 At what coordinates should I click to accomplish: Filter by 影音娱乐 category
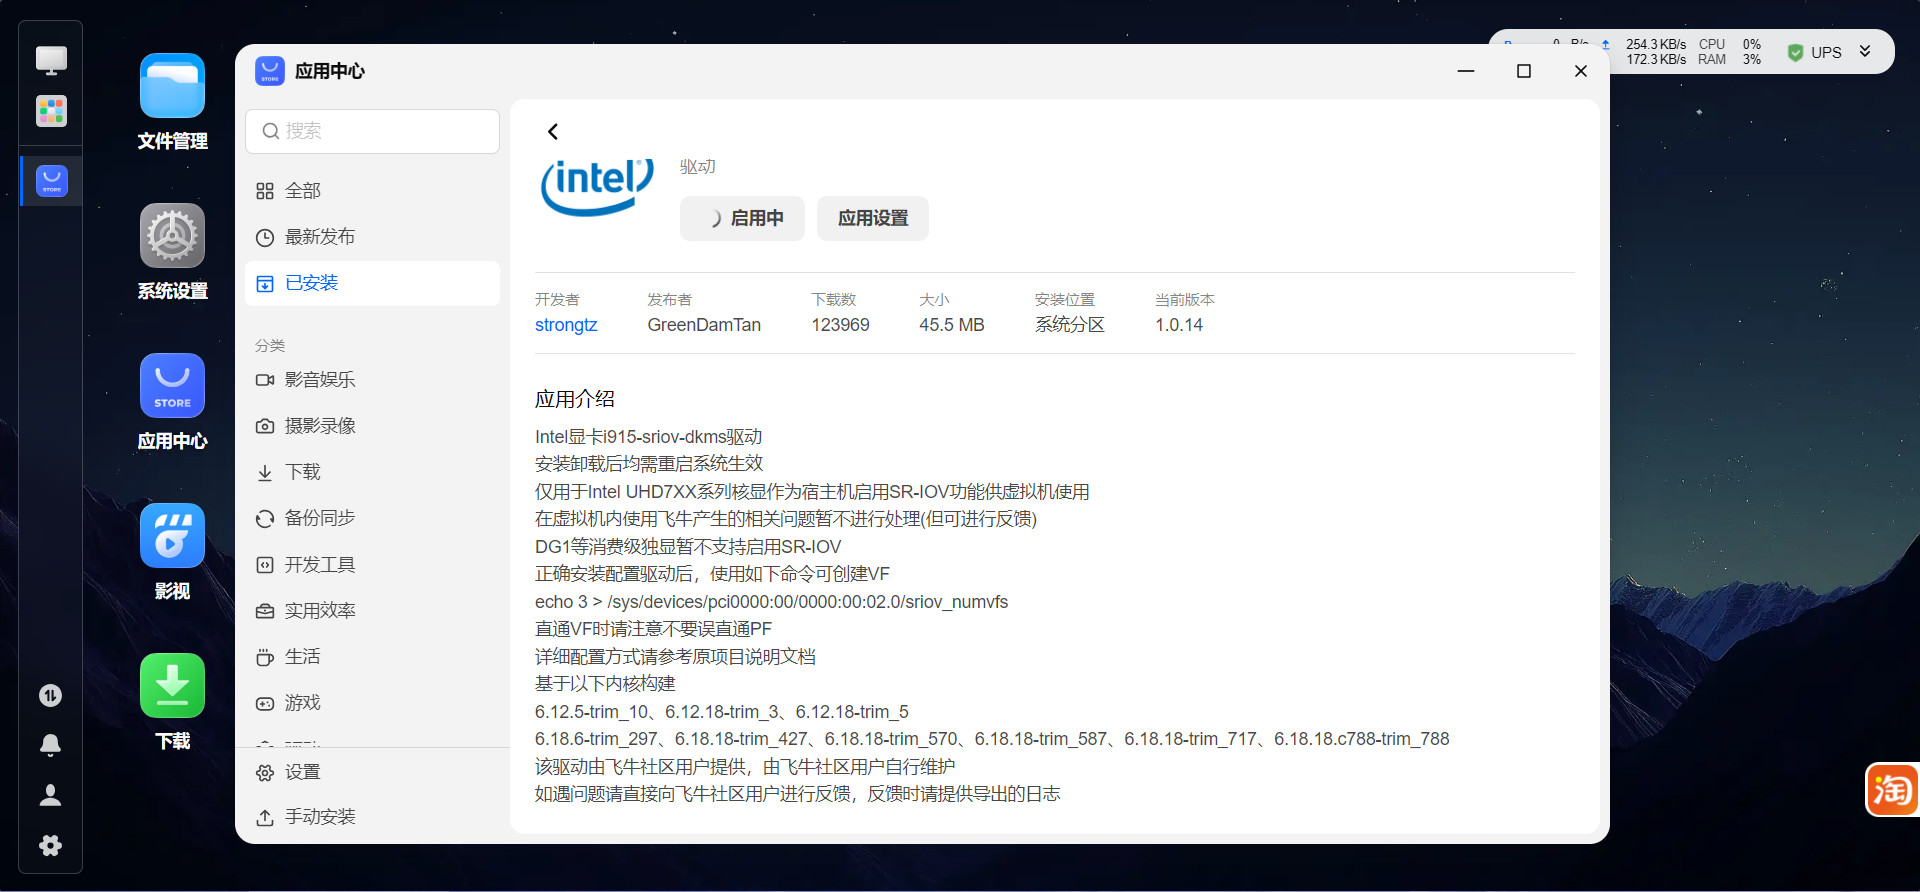pos(372,380)
